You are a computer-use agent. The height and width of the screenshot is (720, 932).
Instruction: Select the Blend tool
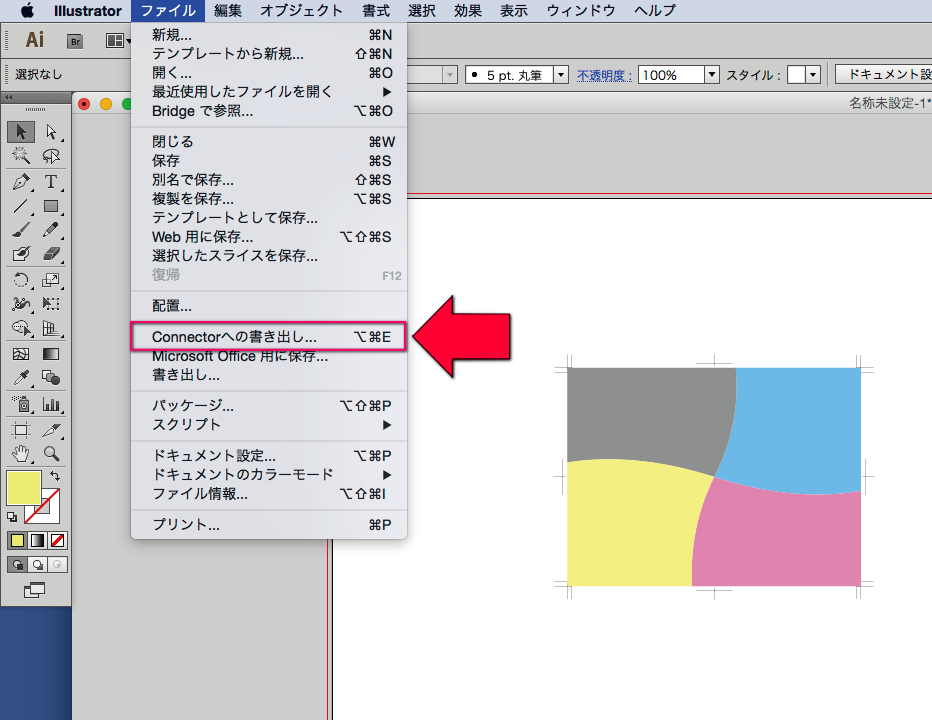(x=51, y=378)
